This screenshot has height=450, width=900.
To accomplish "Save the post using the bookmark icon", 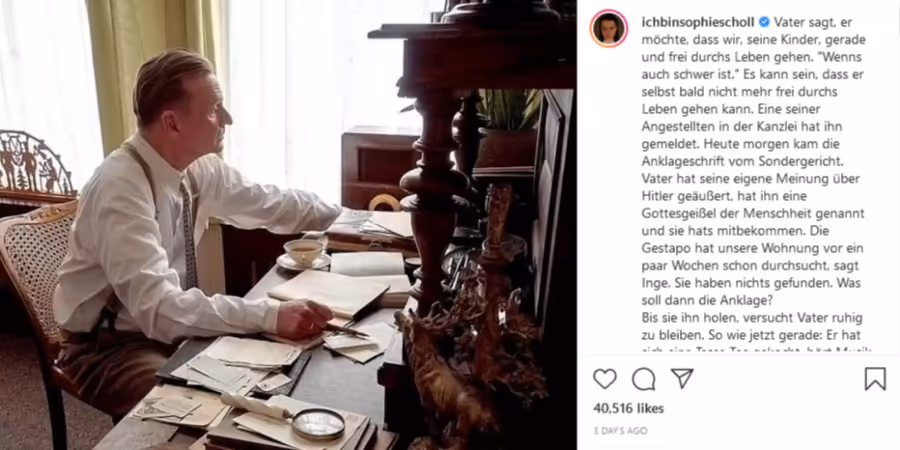I will tap(875, 379).
